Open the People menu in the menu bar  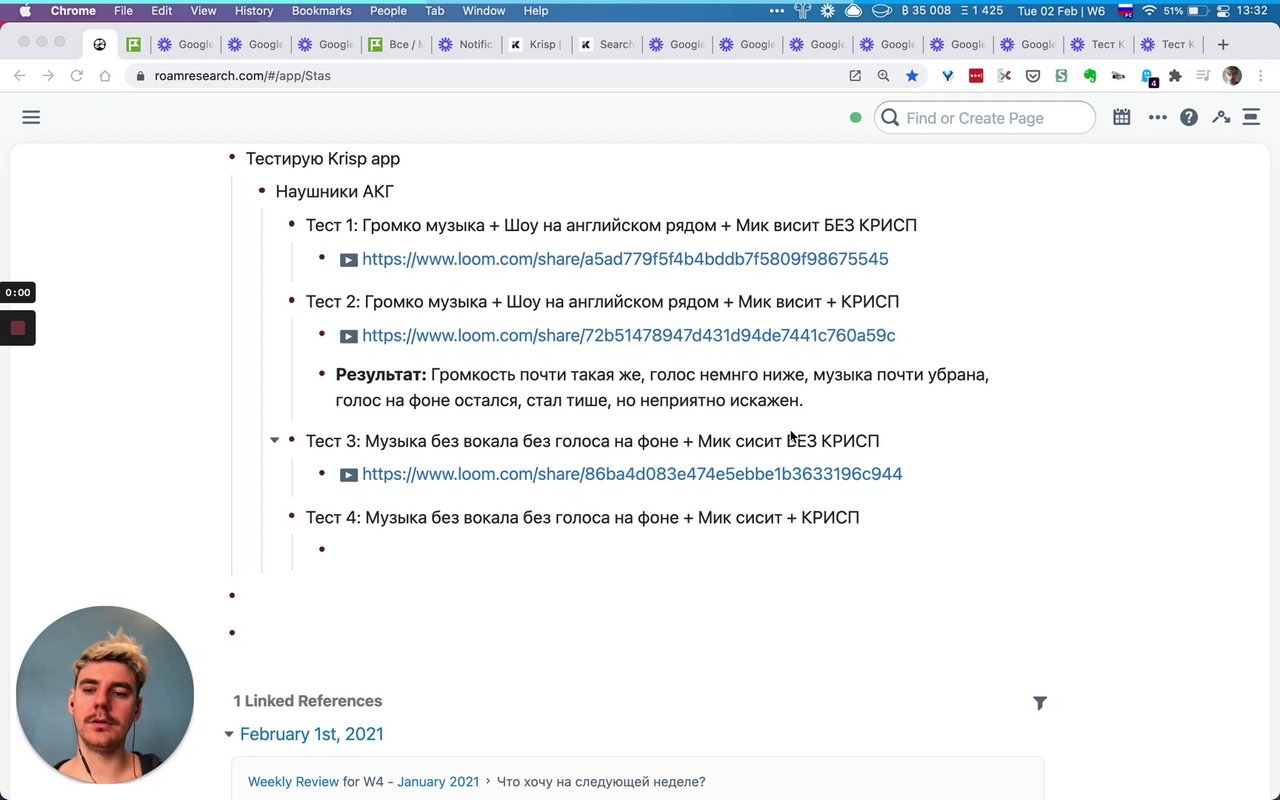click(388, 11)
